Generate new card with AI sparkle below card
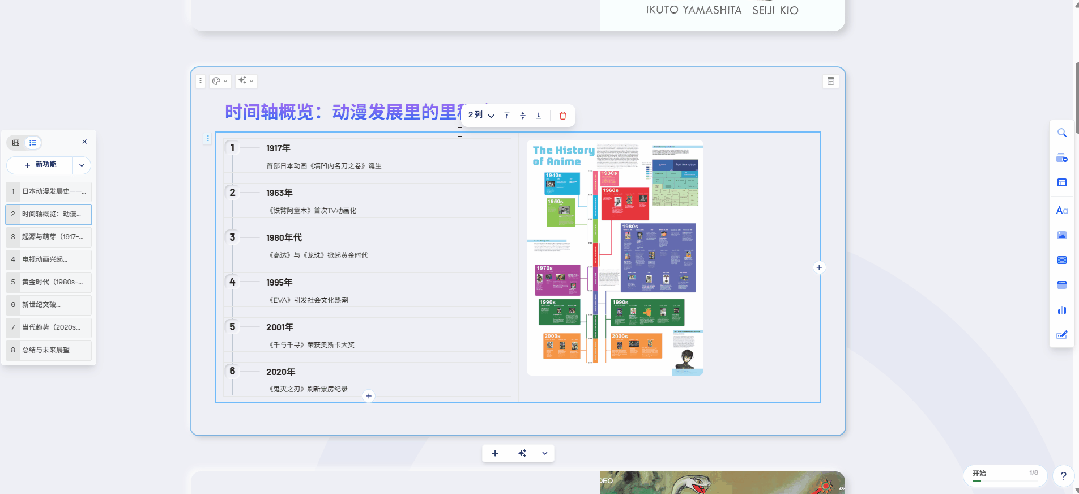The width and height of the screenshot is (1079, 494). coord(522,453)
